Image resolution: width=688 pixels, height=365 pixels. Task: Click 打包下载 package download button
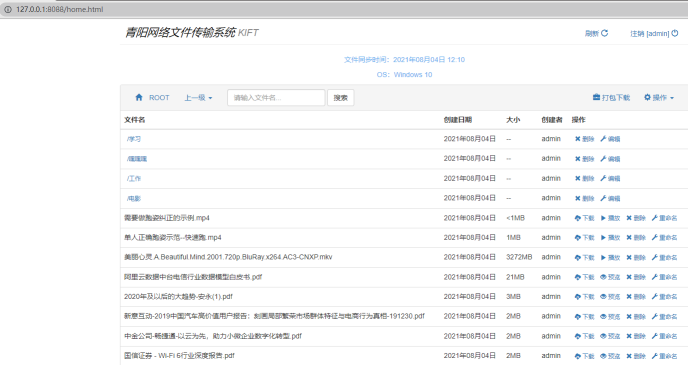tap(611, 97)
